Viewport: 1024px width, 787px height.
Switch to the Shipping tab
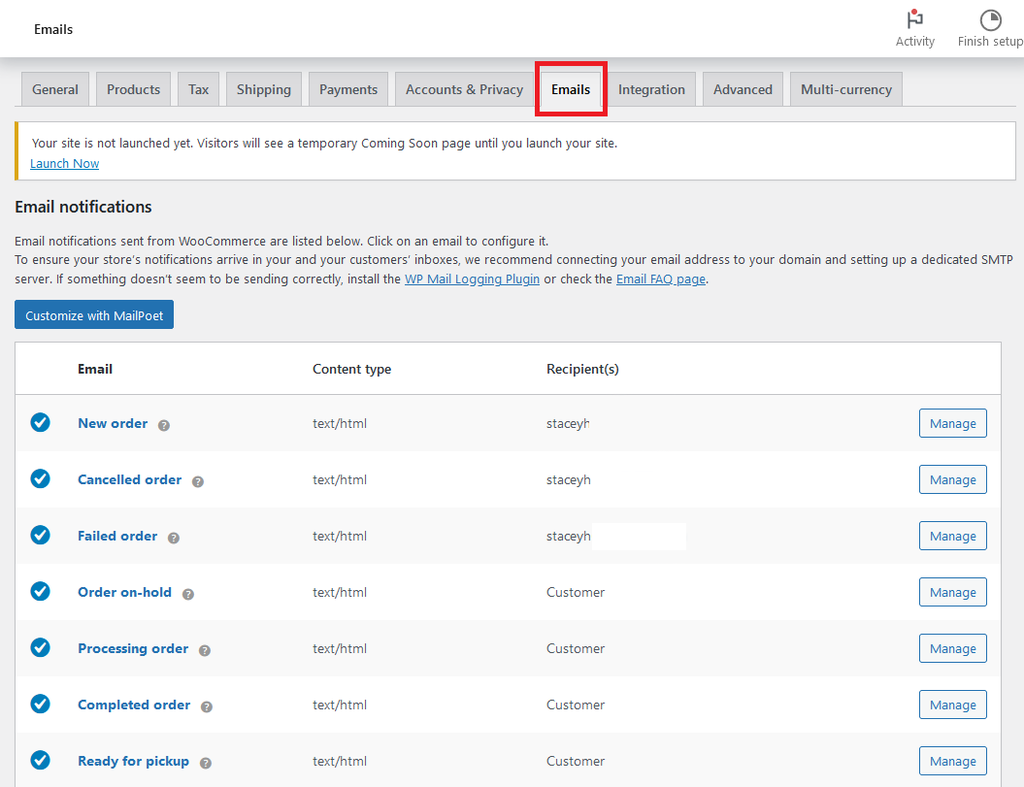pyautogui.click(x=264, y=89)
